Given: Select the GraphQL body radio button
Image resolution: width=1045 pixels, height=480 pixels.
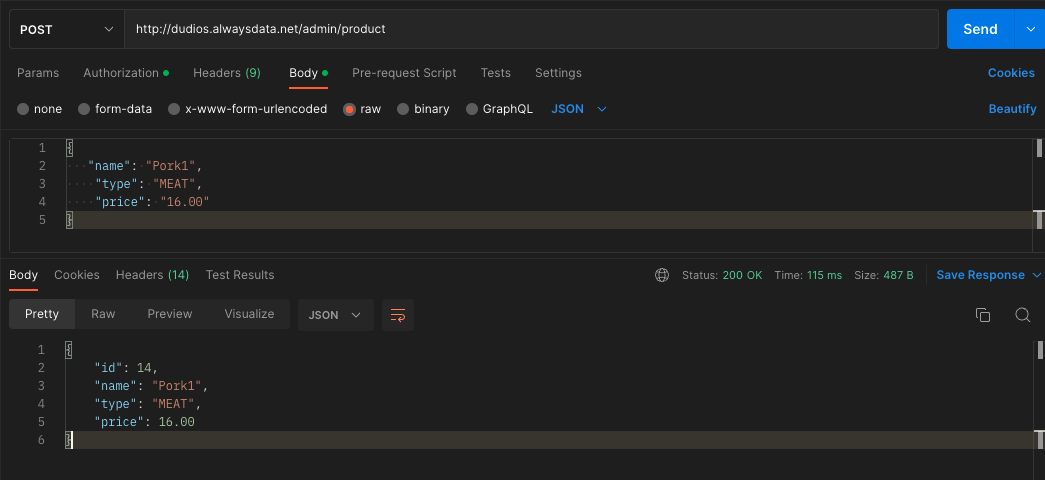Looking at the screenshot, I should [472, 109].
